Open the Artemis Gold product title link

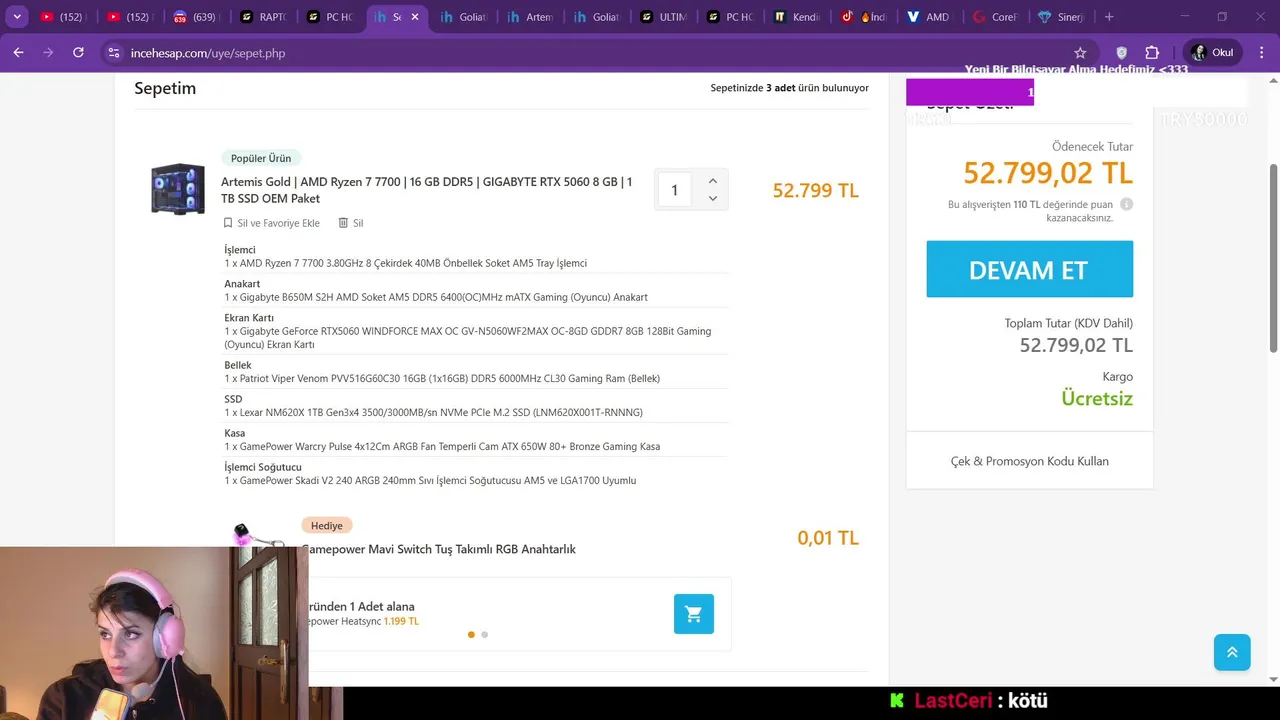point(426,190)
